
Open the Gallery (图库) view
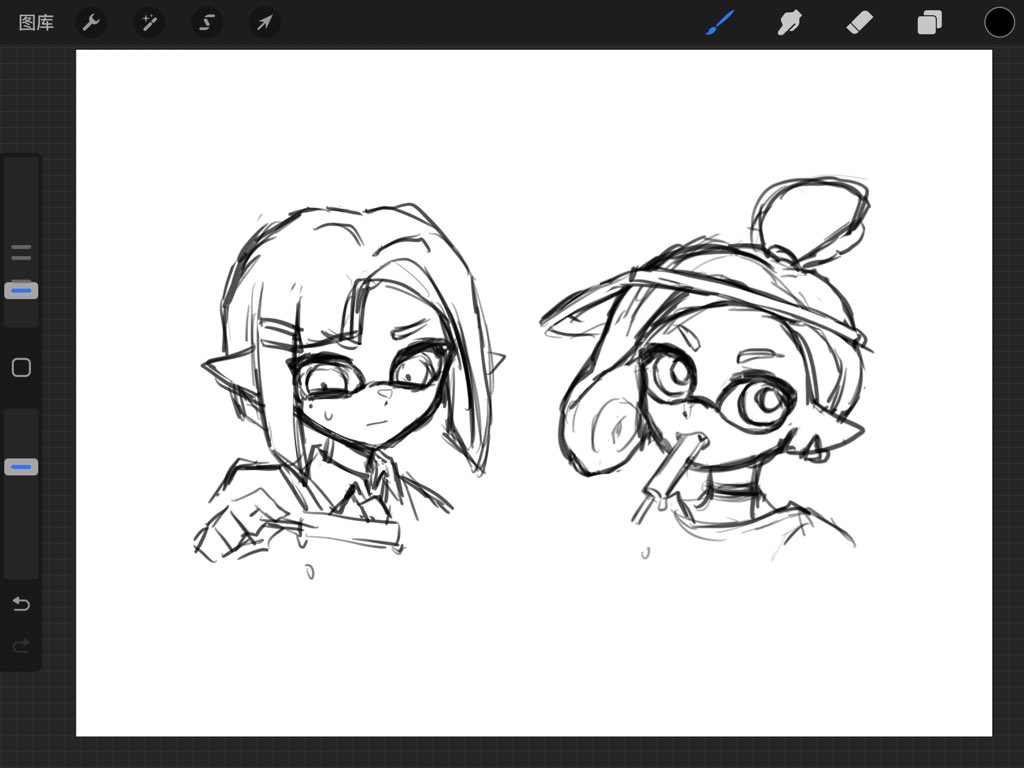tap(37, 23)
